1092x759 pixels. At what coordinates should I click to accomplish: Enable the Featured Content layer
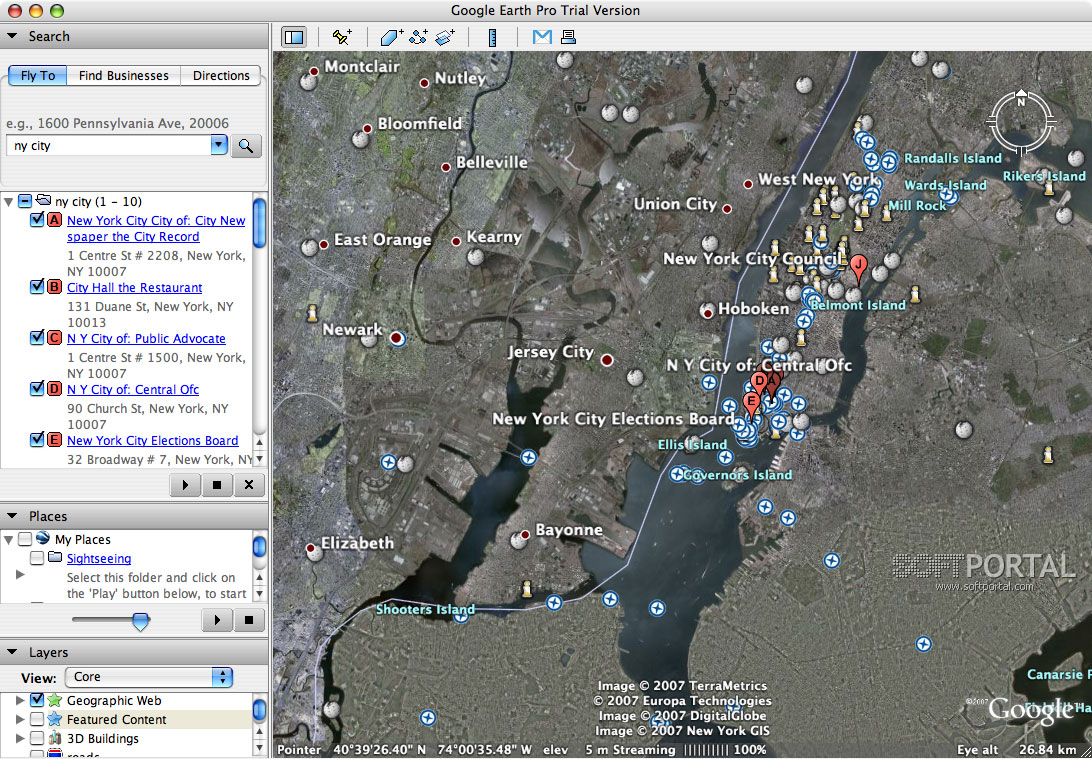[38, 719]
